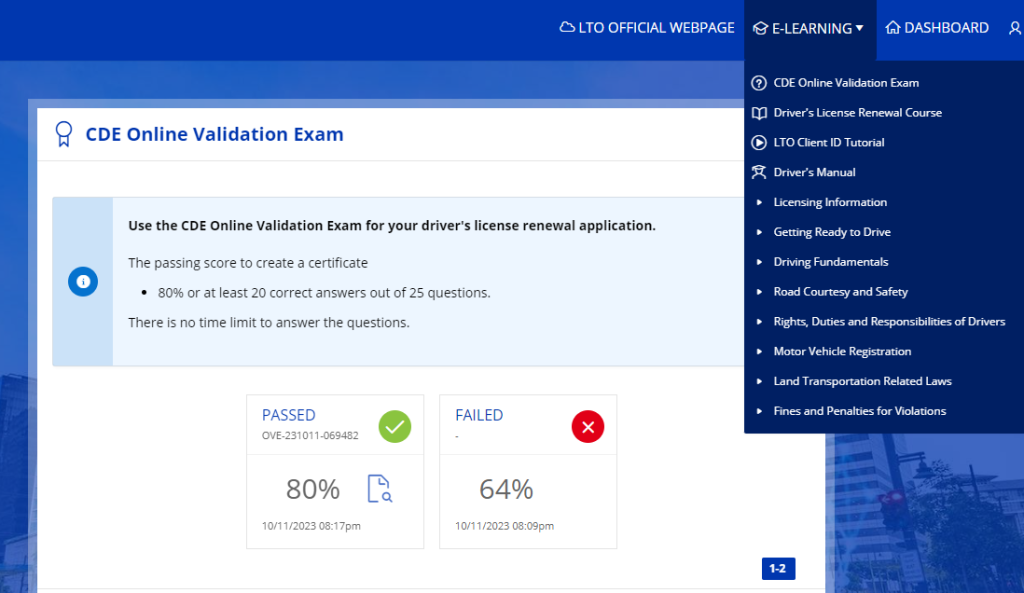This screenshot has height=593, width=1024.
Task: Click the date 10/11/2023 08:09pm
Action: (x=504, y=526)
